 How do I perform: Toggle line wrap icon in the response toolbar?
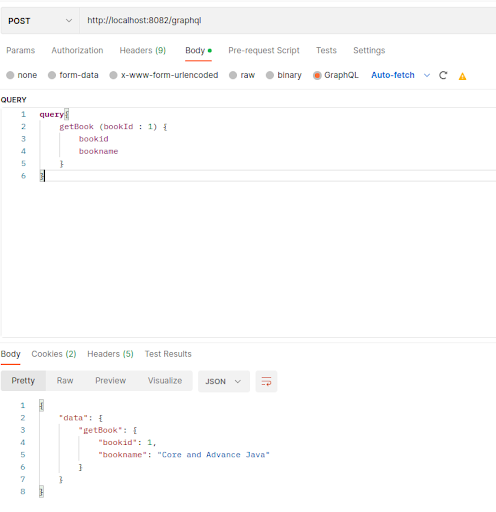click(266, 381)
